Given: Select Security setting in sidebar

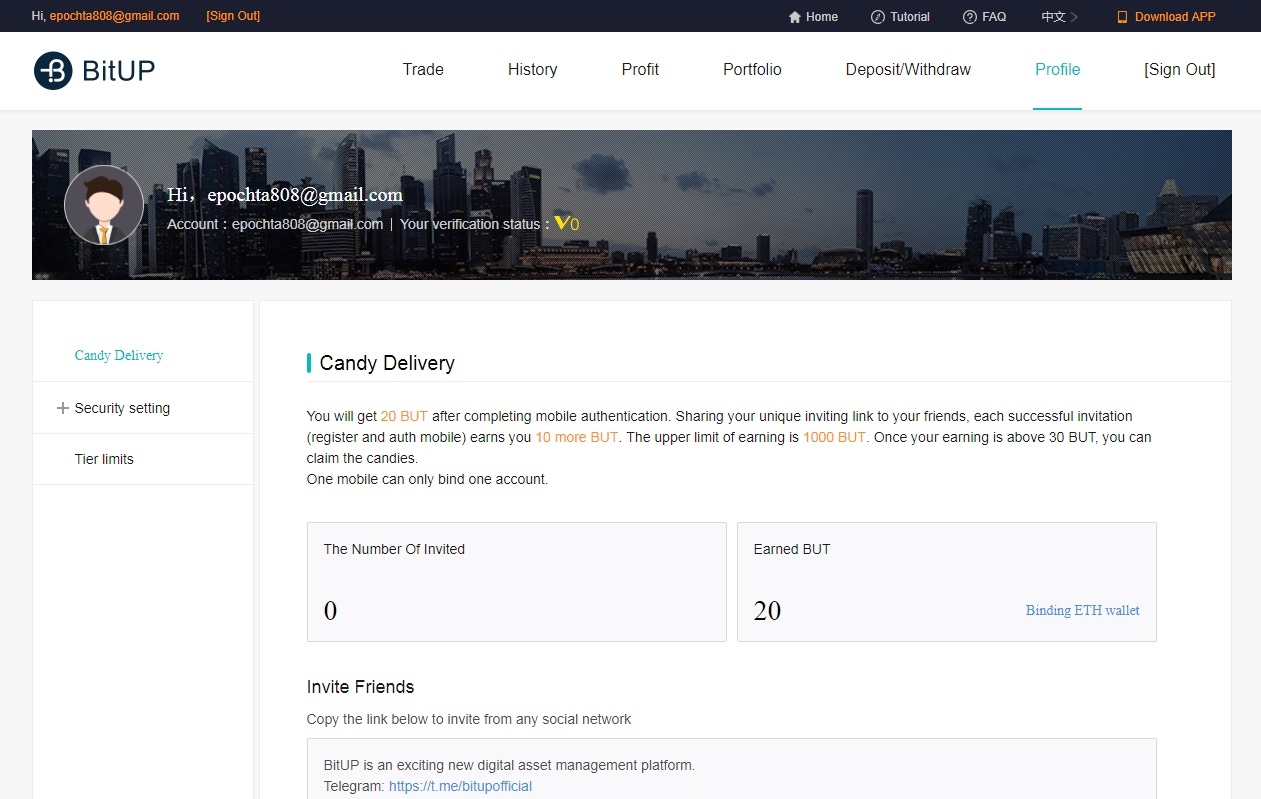Looking at the screenshot, I should [122, 408].
